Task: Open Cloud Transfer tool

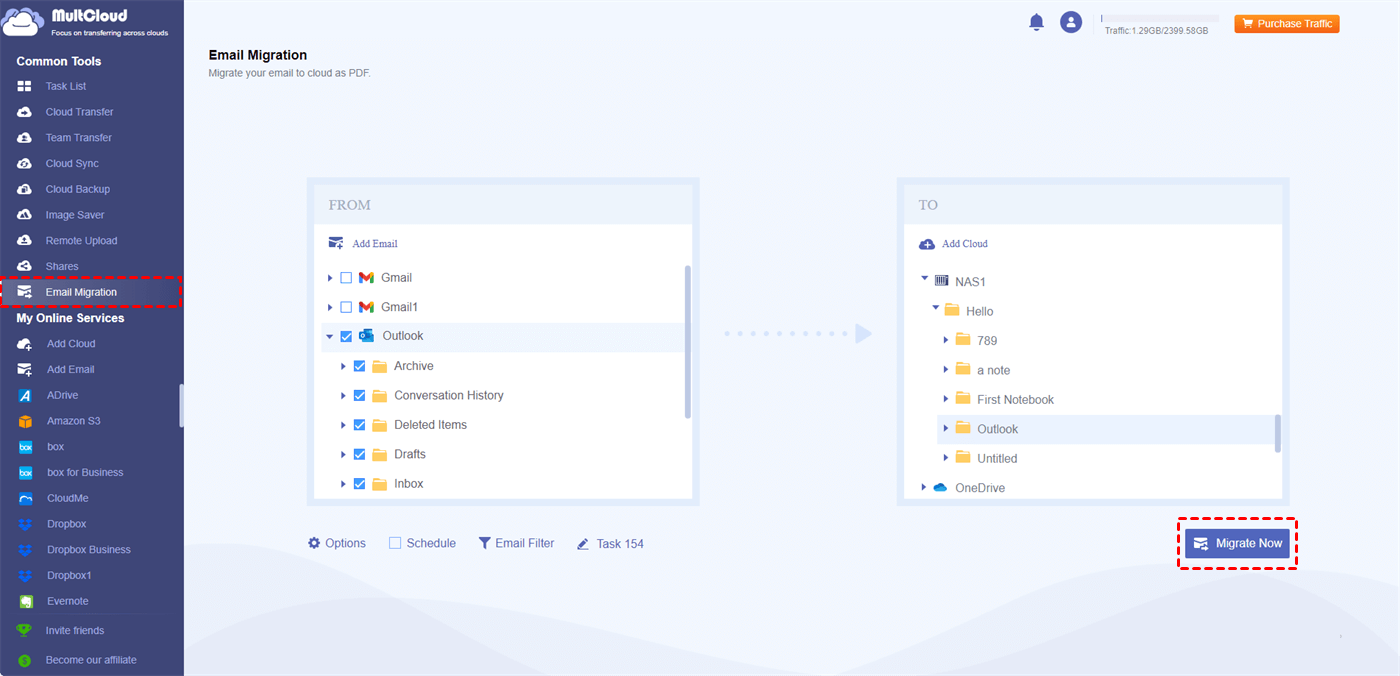Action: [x=79, y=112]
